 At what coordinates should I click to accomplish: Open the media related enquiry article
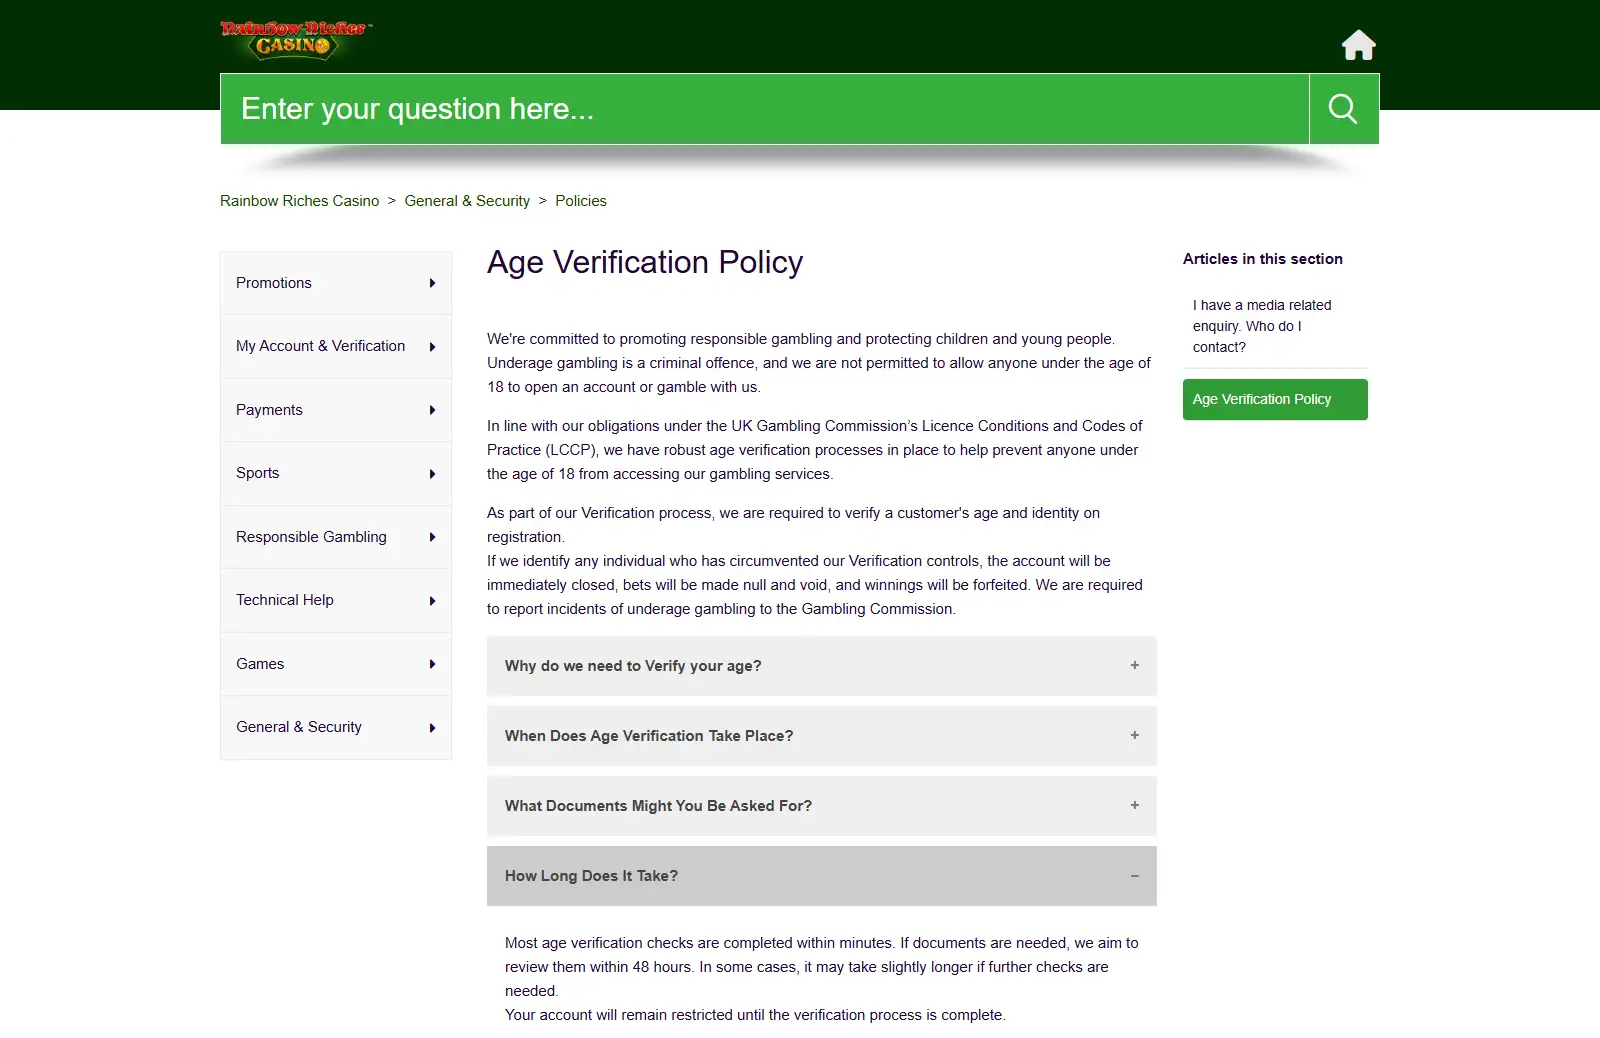(x=1275, y=326)
